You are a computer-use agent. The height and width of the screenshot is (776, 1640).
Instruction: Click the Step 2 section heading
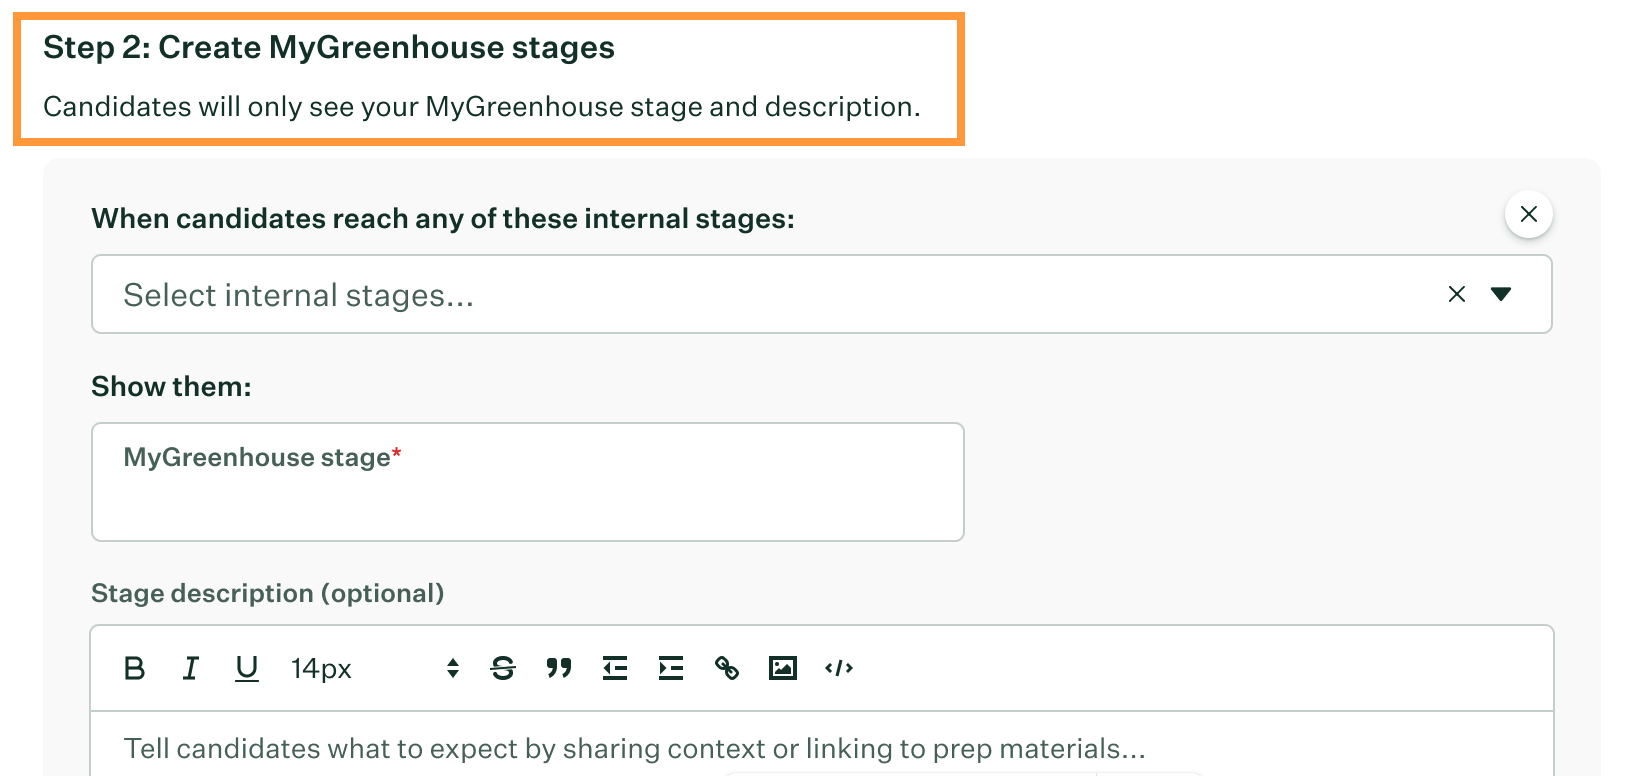329,47
